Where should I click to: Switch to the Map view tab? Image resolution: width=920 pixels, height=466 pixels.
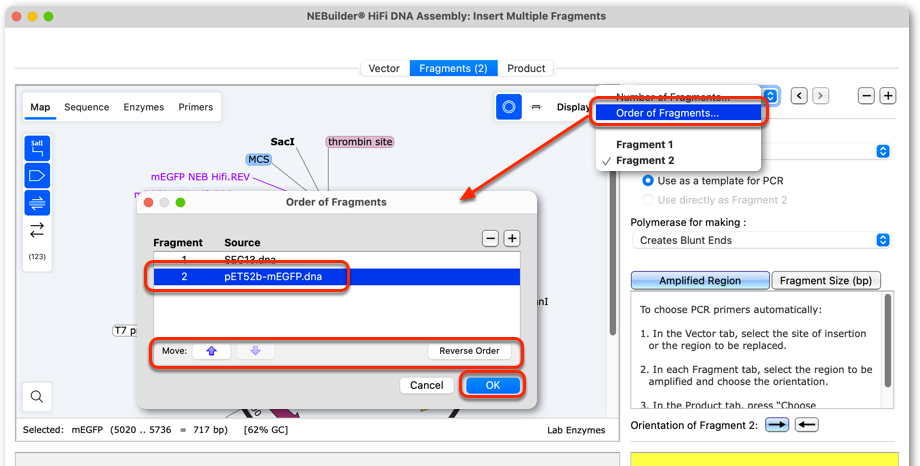[x=40, y=107]
